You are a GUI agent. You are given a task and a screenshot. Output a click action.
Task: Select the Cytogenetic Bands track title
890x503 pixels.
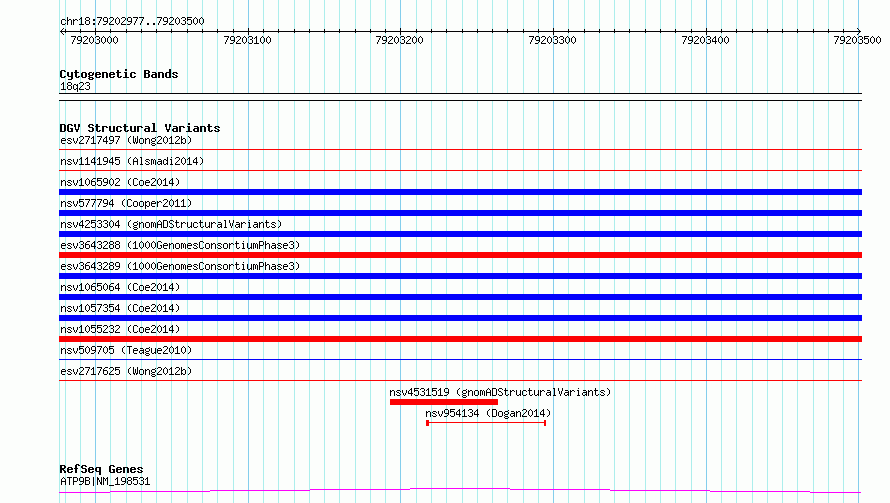[119, 74]
